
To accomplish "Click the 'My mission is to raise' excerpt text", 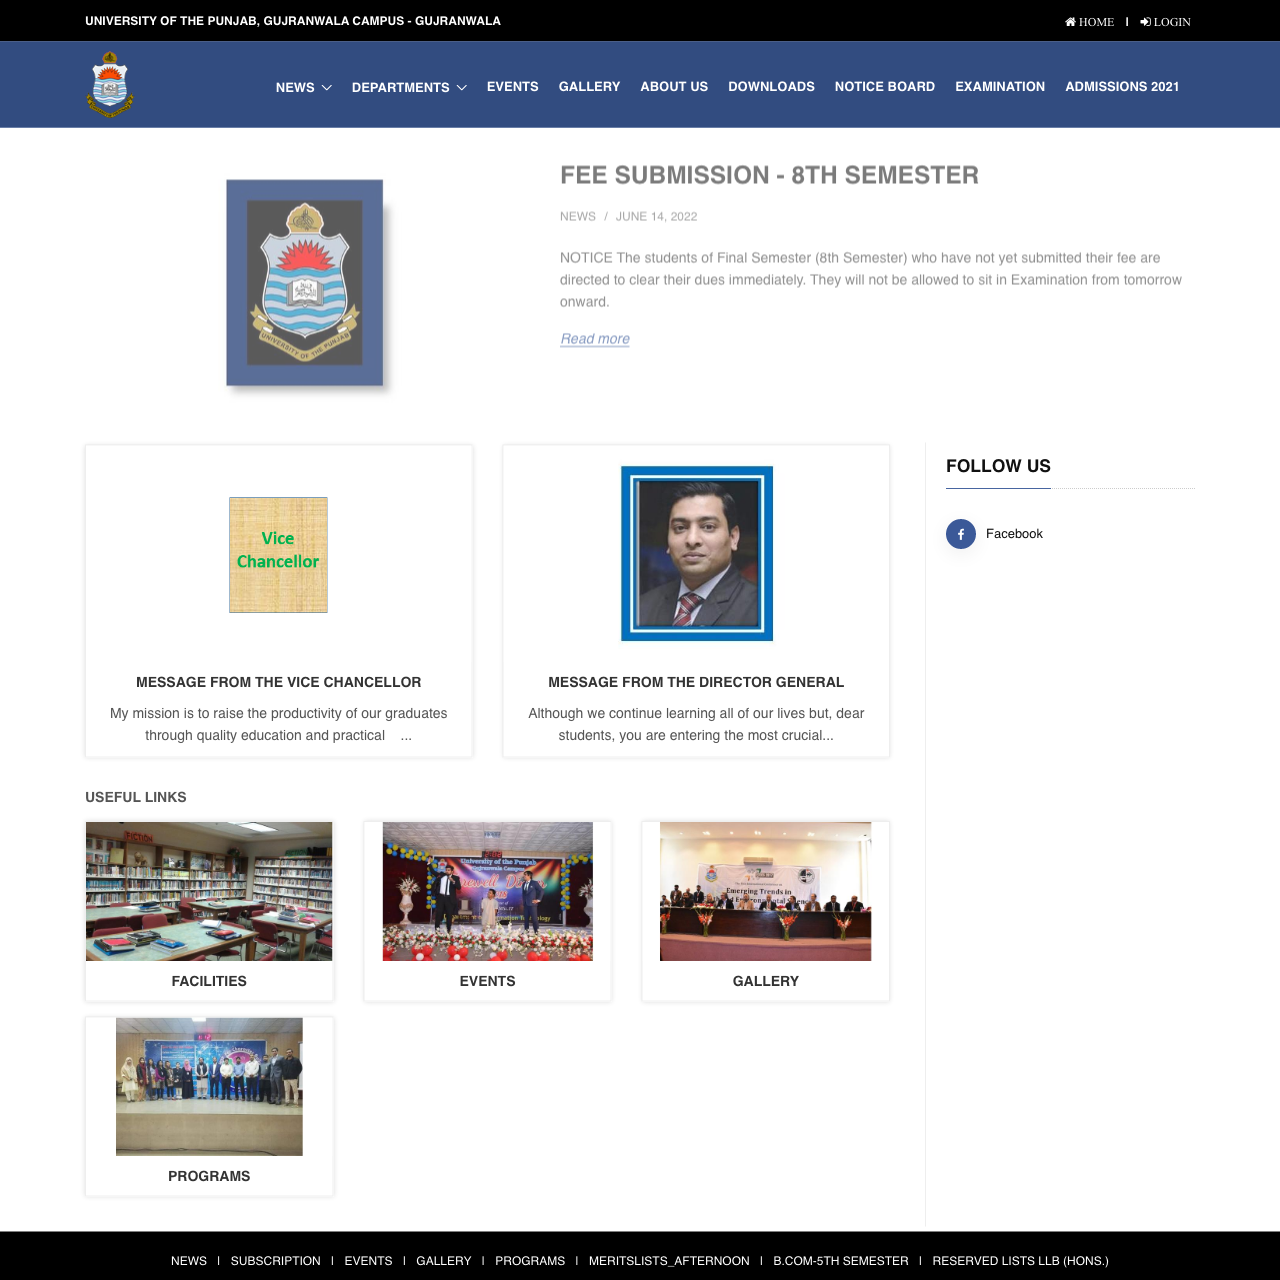I will tap(279, 724).
